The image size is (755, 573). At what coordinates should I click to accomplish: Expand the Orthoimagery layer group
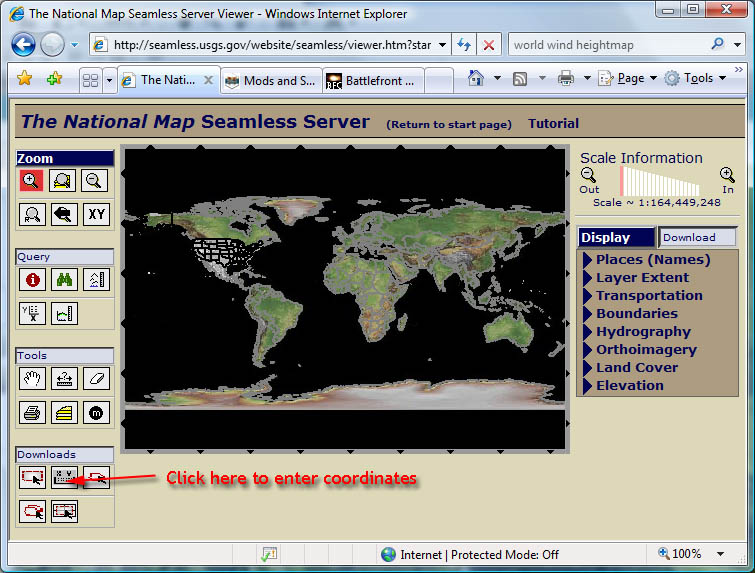click(x=587, y=350)
